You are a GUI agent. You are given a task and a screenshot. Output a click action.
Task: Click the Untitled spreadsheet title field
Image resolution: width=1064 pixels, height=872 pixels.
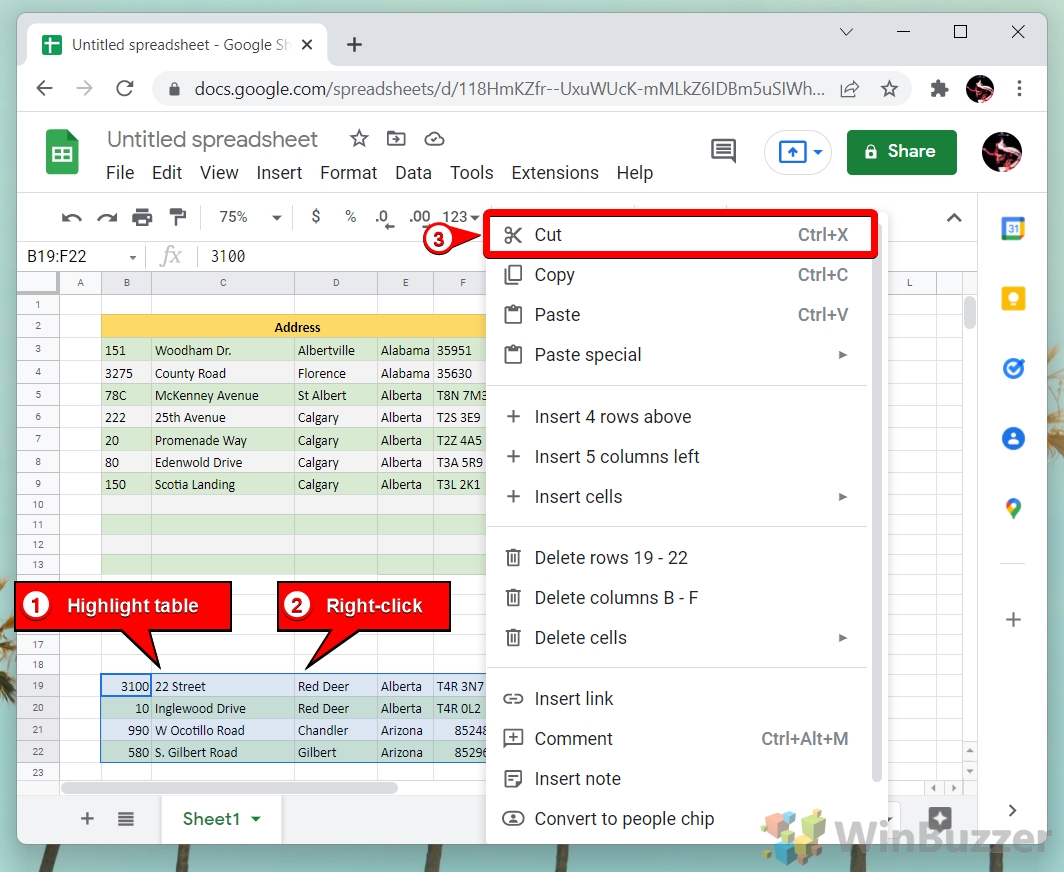[x=212, y=139]
